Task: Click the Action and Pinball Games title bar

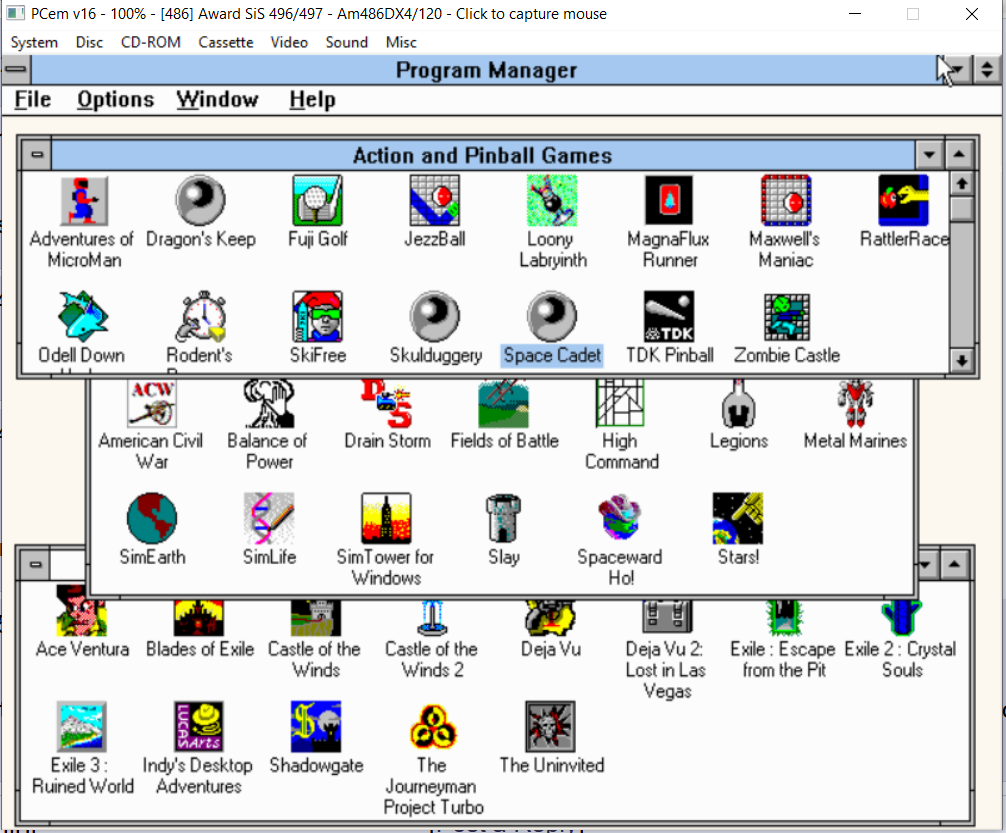Action: pos(482,155)
